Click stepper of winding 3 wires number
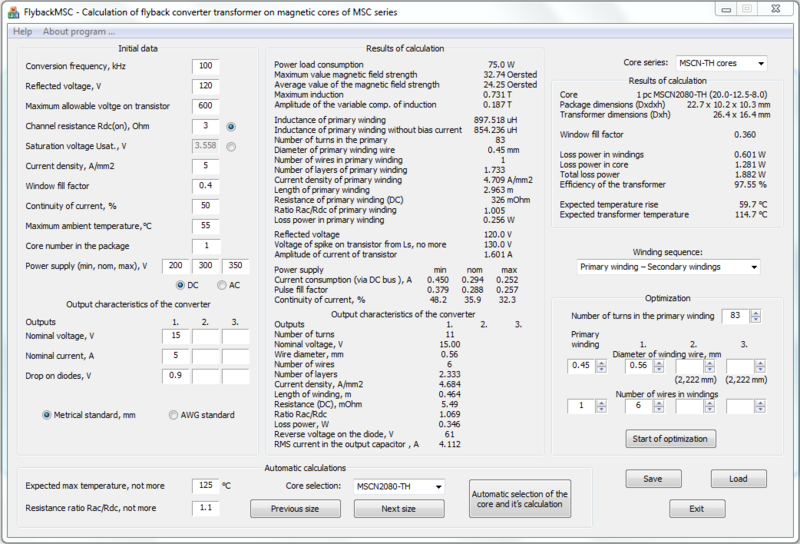 point(760,406)
